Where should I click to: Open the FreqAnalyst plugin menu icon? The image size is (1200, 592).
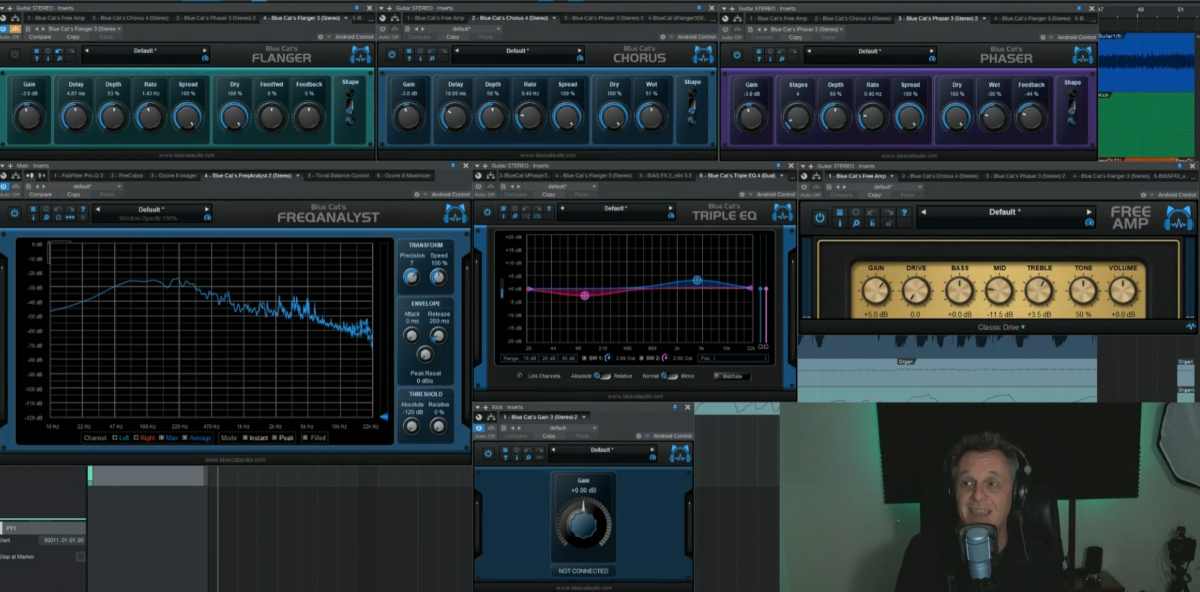click(x=34, y=209)
